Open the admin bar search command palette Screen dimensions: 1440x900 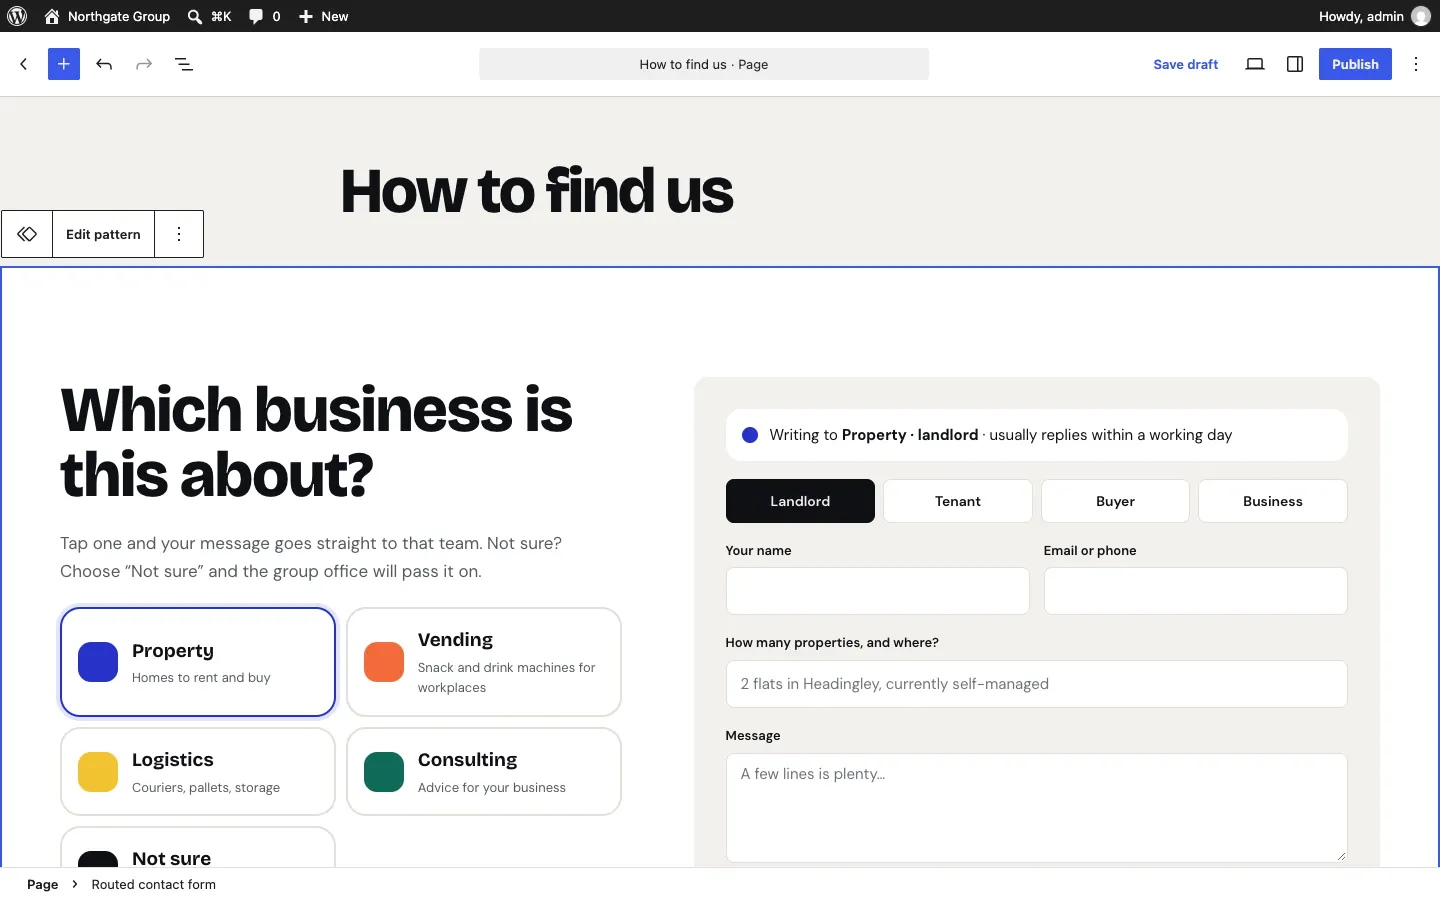coord(209,16)
